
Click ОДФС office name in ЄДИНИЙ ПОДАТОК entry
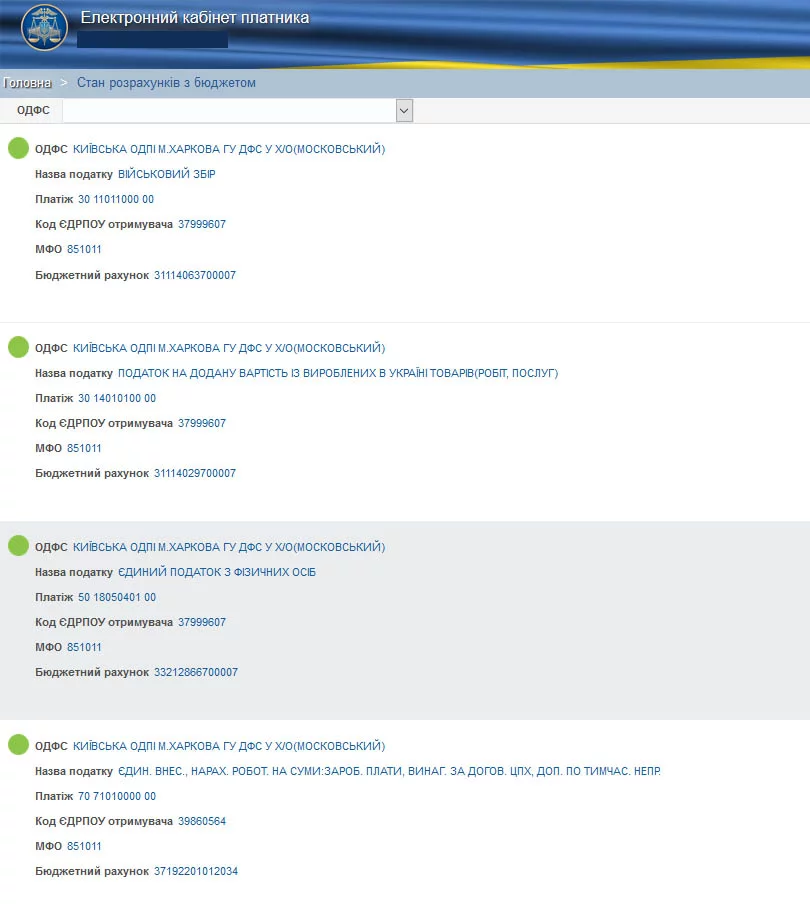pyautogui.click(x=229, y=547)
